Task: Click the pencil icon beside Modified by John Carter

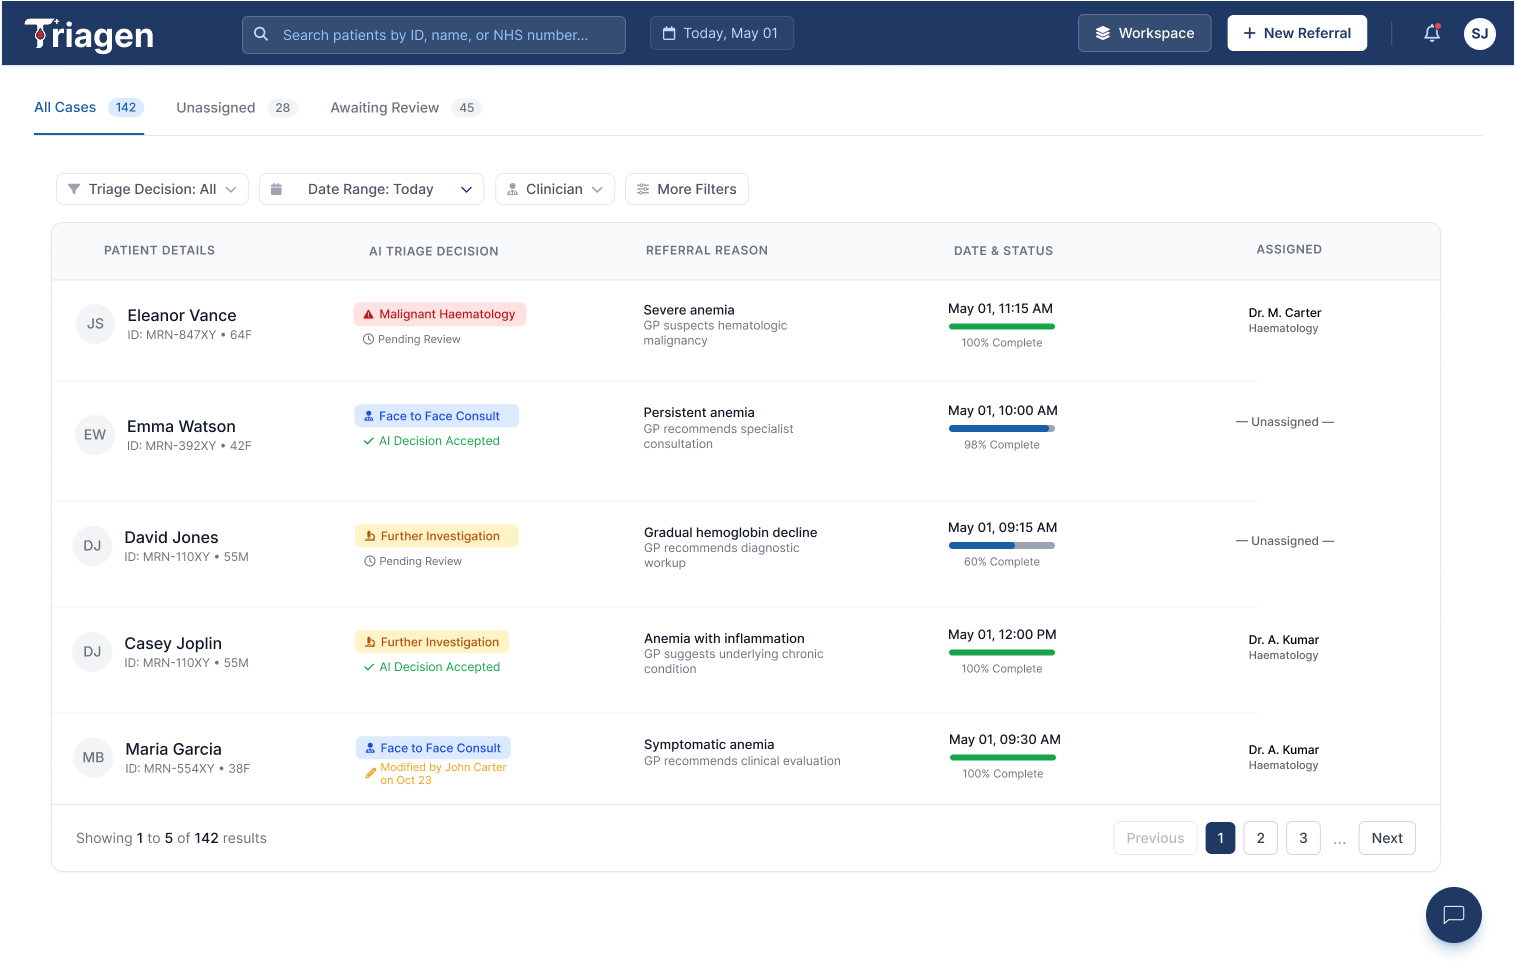Action: [x=370, y=773]
